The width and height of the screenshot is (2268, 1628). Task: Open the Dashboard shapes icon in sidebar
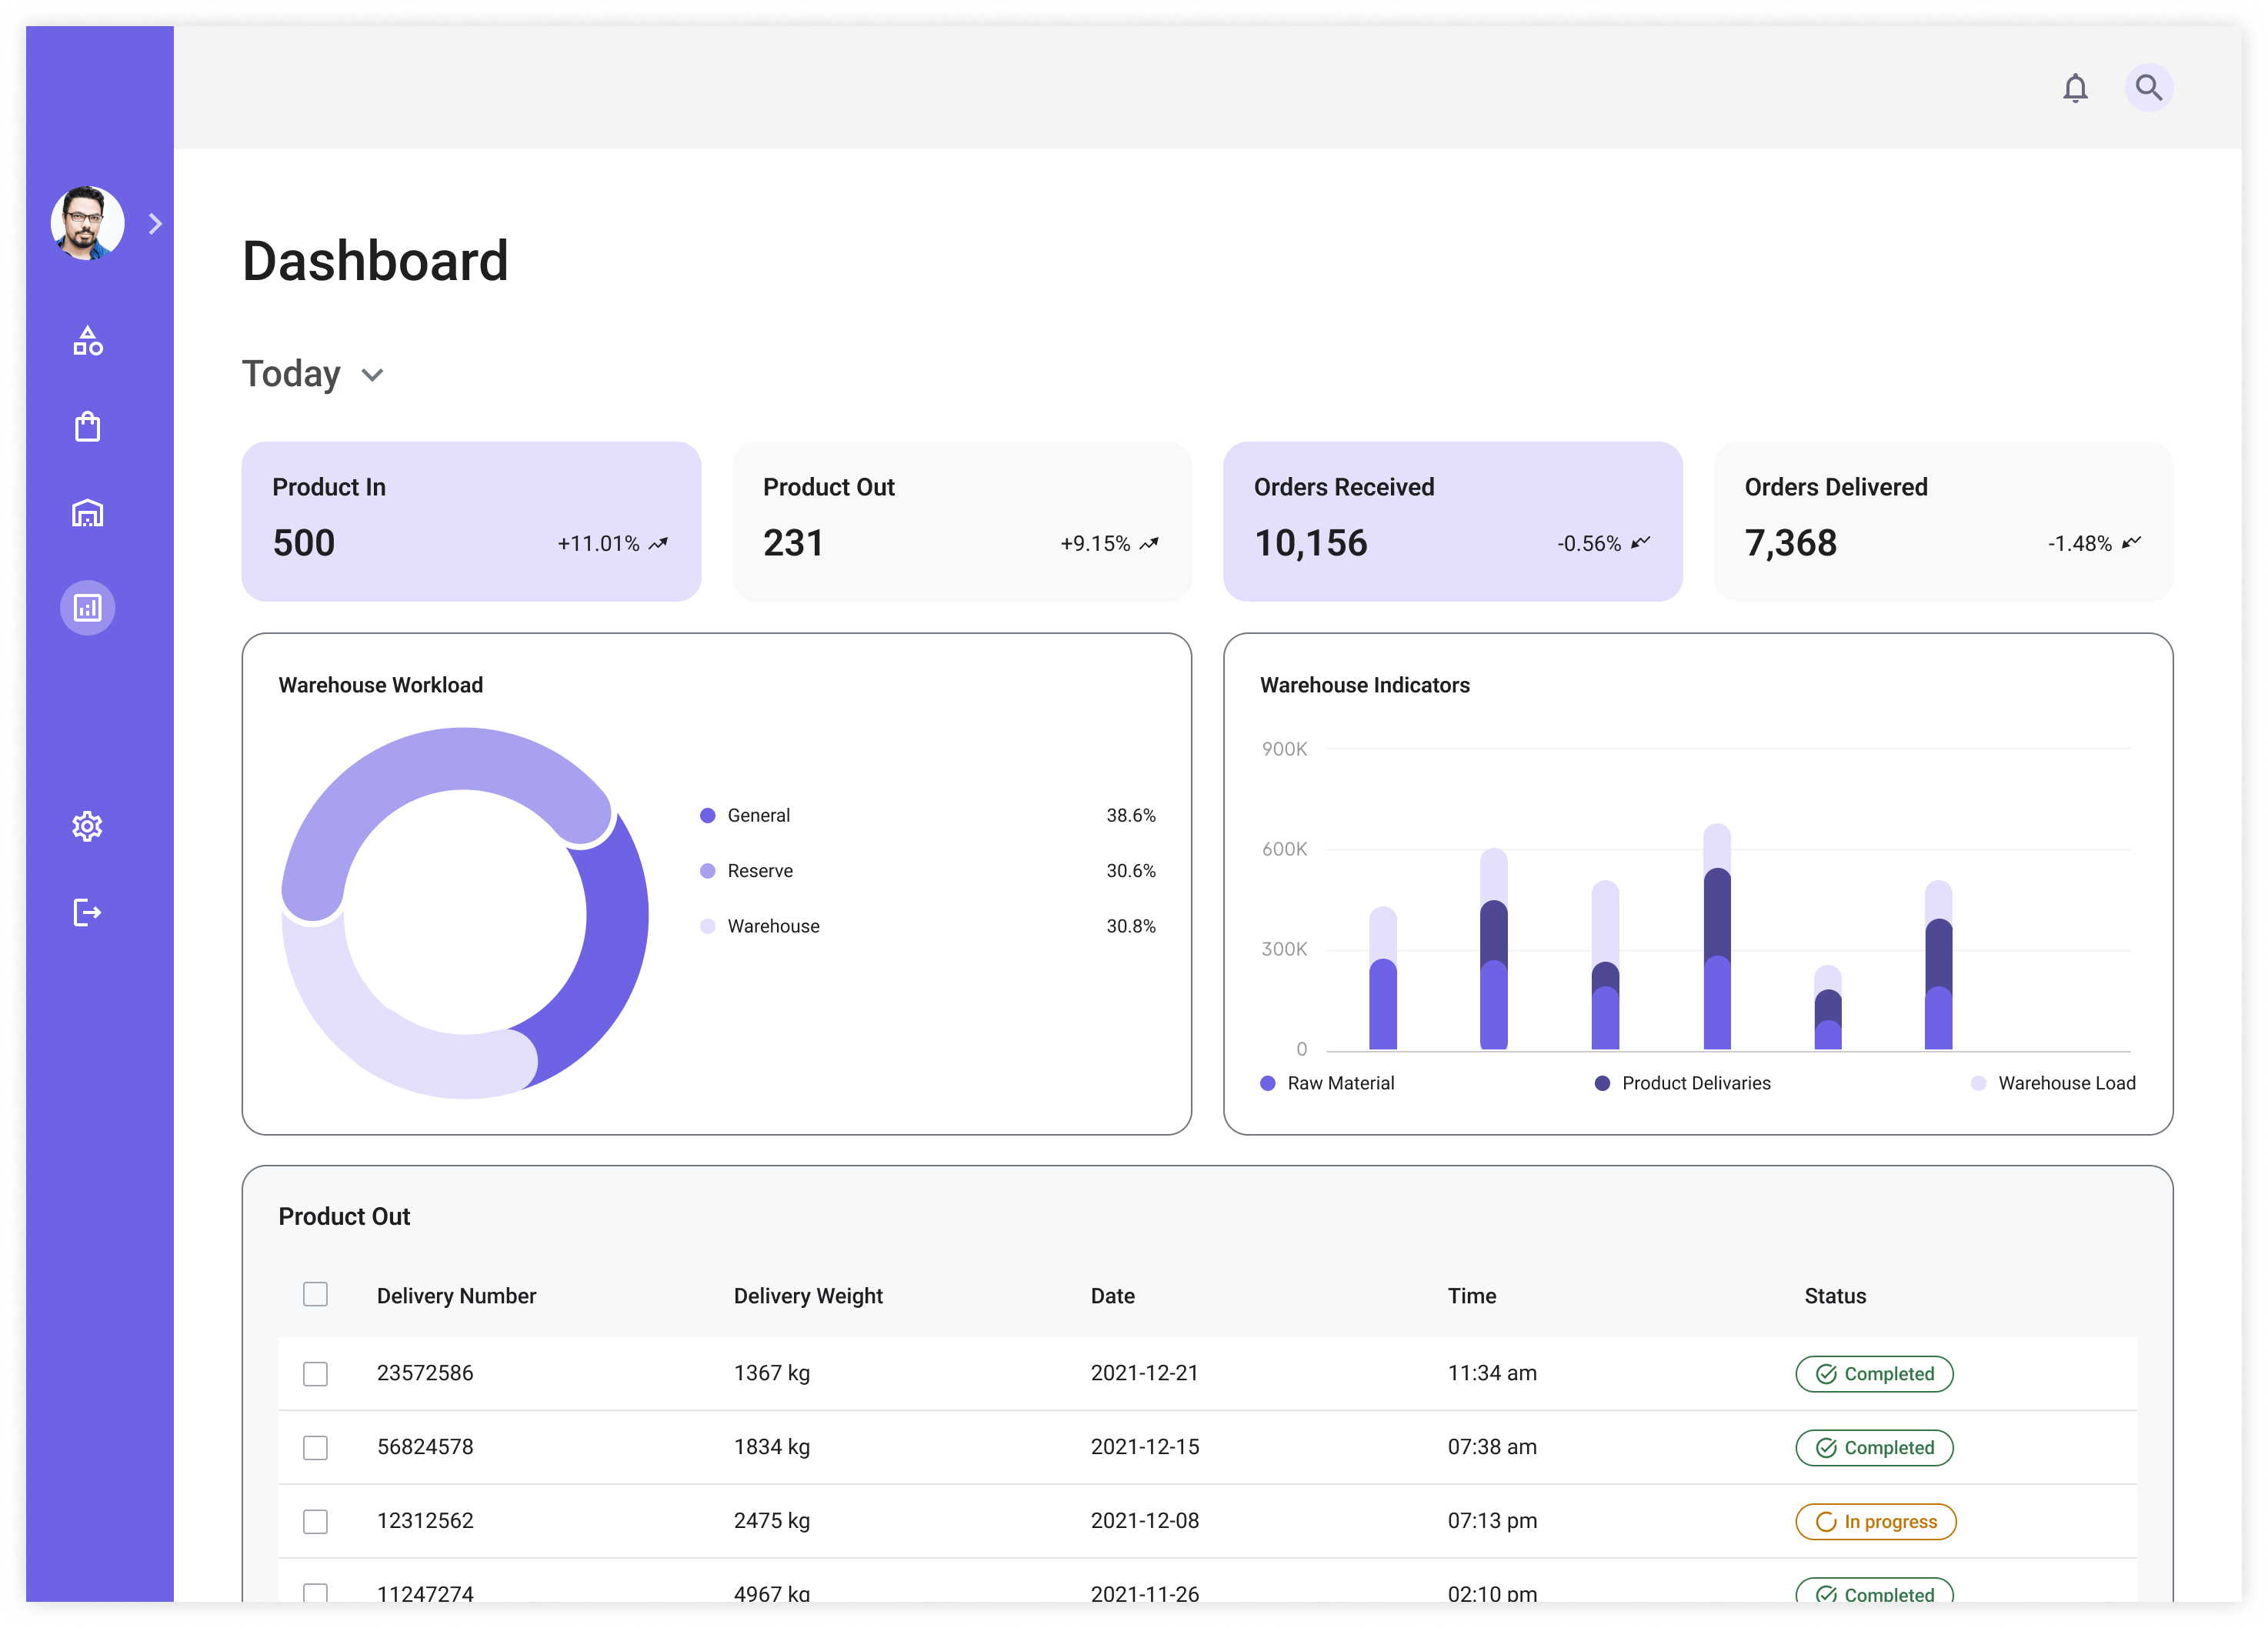87,340
